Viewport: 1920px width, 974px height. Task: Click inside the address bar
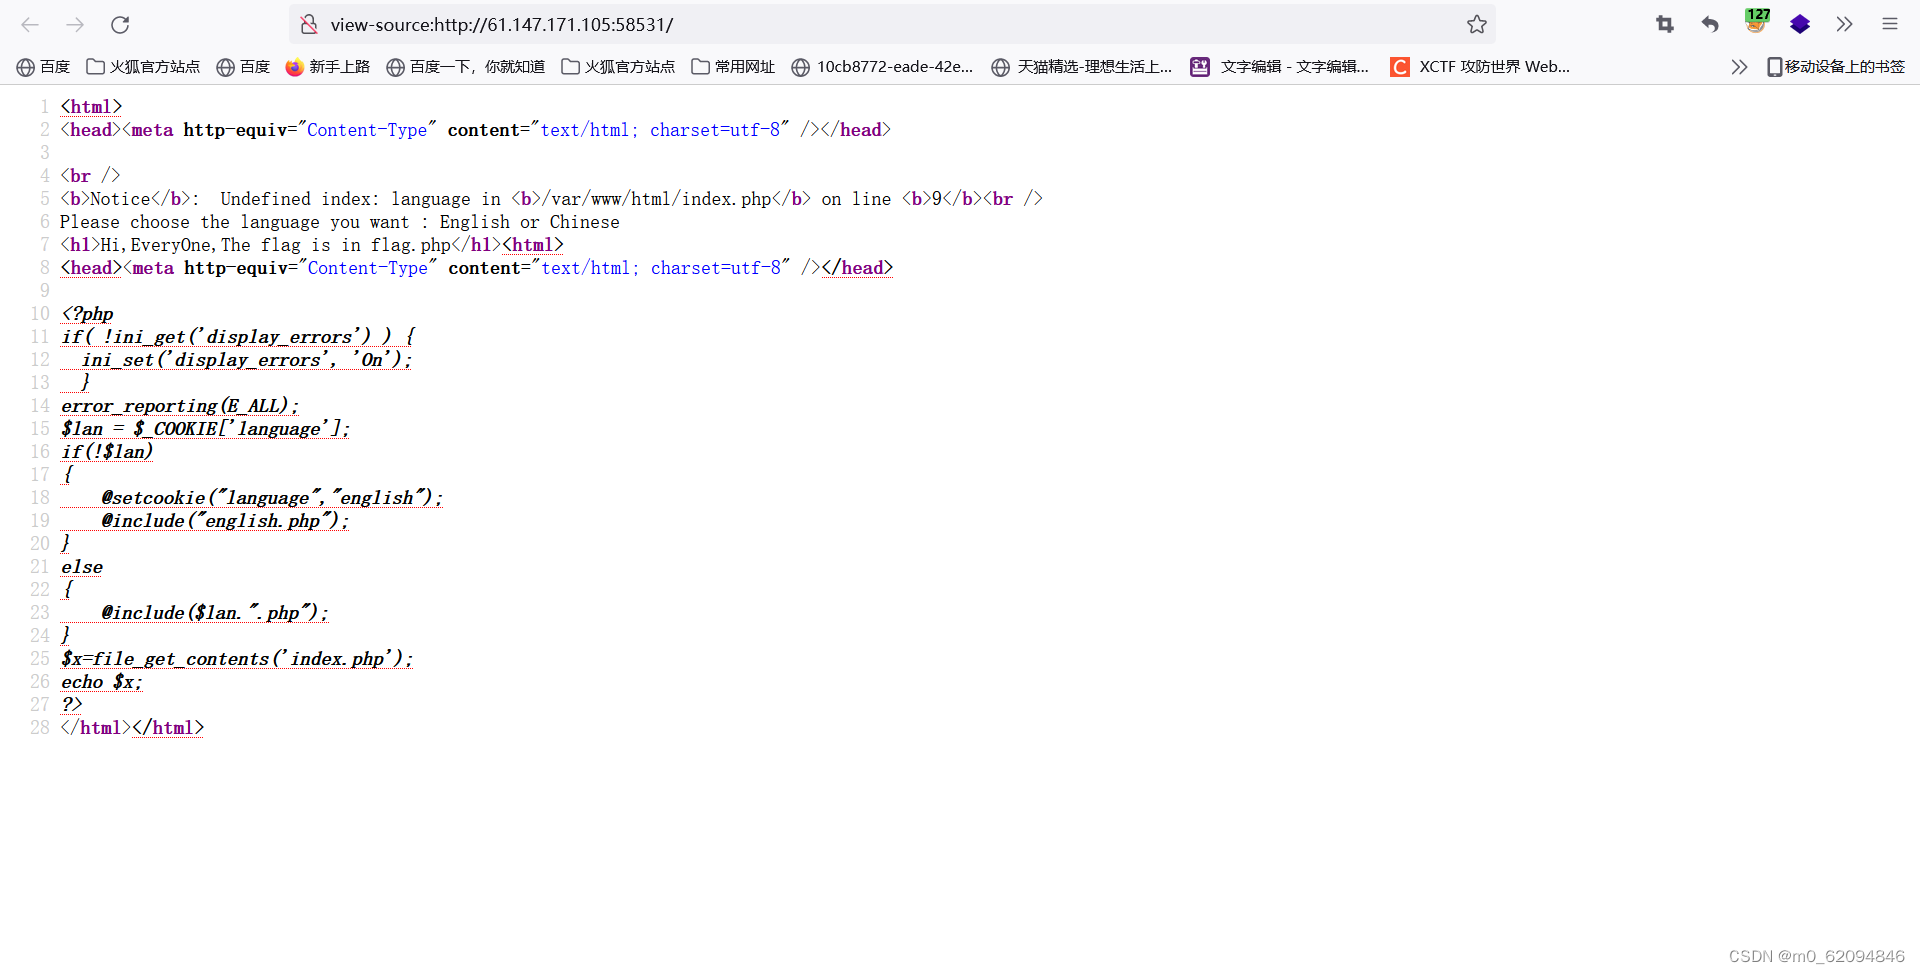[800, 25]
